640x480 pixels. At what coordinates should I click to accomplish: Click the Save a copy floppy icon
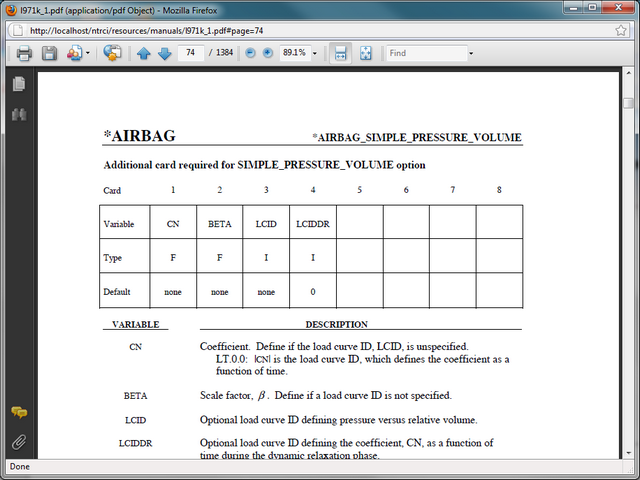pyautogui.click(x=49, y=53)
